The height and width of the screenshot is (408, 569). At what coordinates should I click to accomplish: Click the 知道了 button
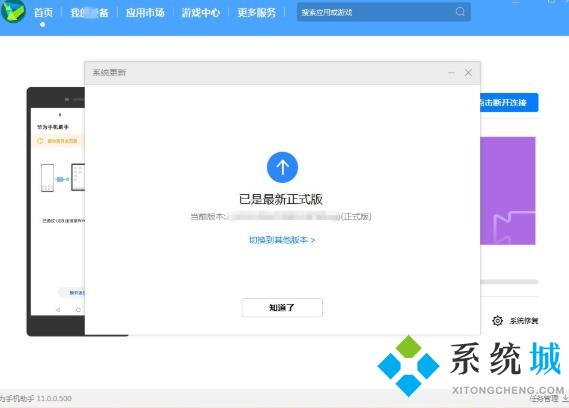282,307
